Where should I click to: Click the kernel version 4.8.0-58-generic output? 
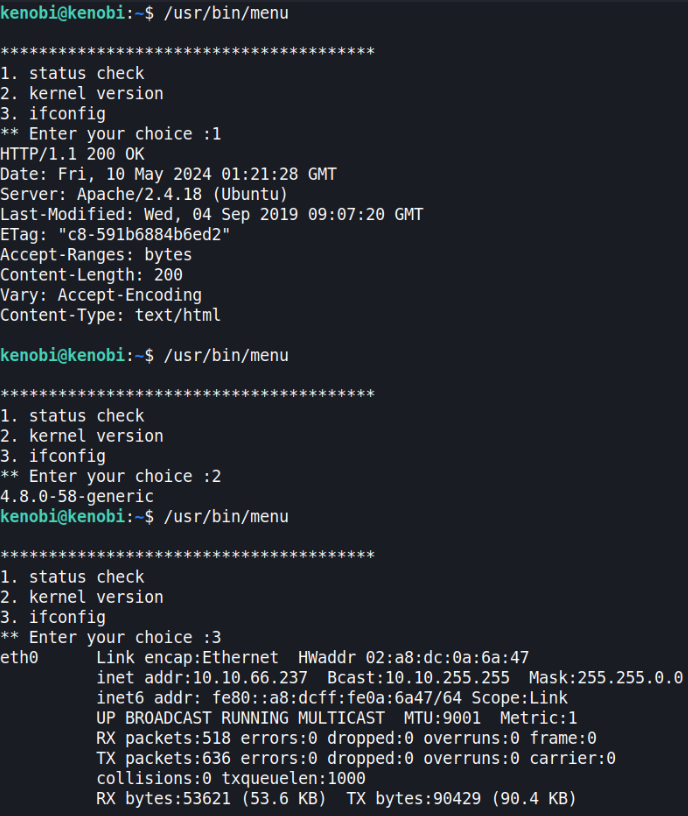pyautogui.click(x=77, y=496)
